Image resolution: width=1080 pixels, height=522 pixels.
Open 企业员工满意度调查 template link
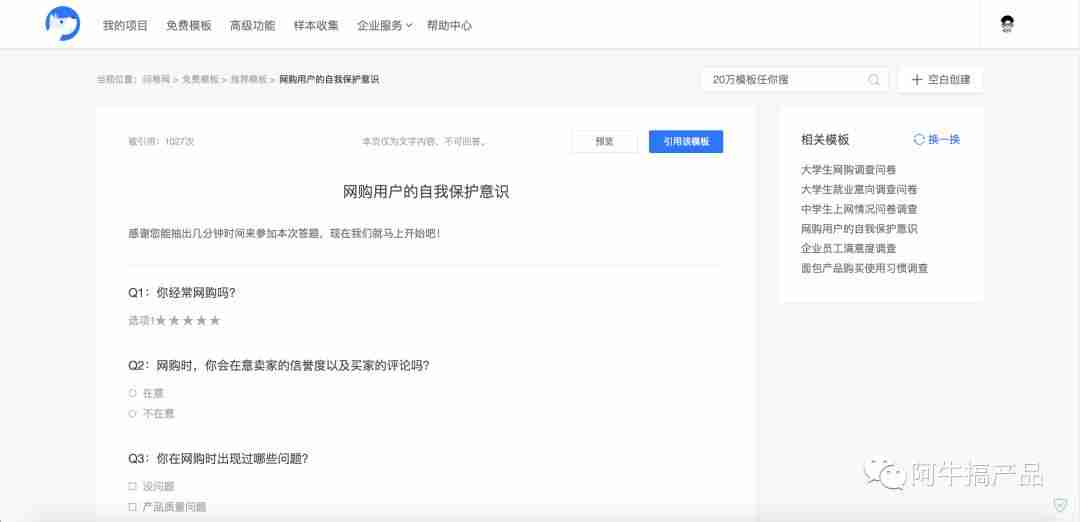(849, 249)
